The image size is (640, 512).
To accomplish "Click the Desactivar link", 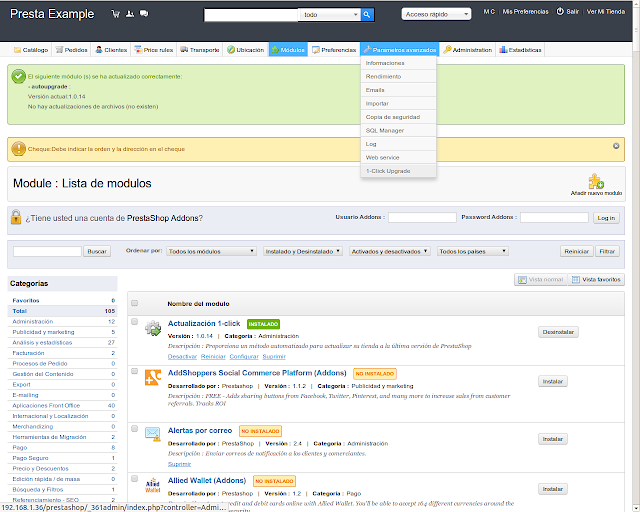I will [182, 356].
